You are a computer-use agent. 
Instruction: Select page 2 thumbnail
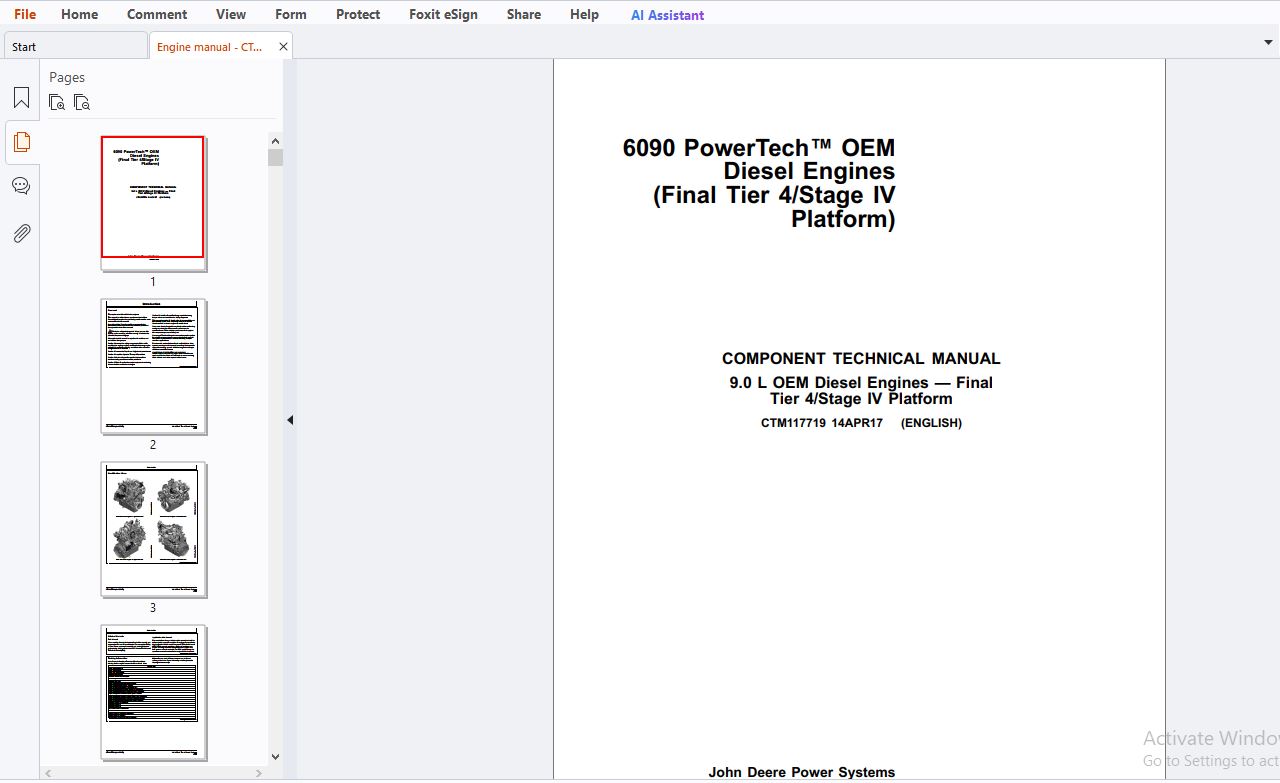click(153, 366)
